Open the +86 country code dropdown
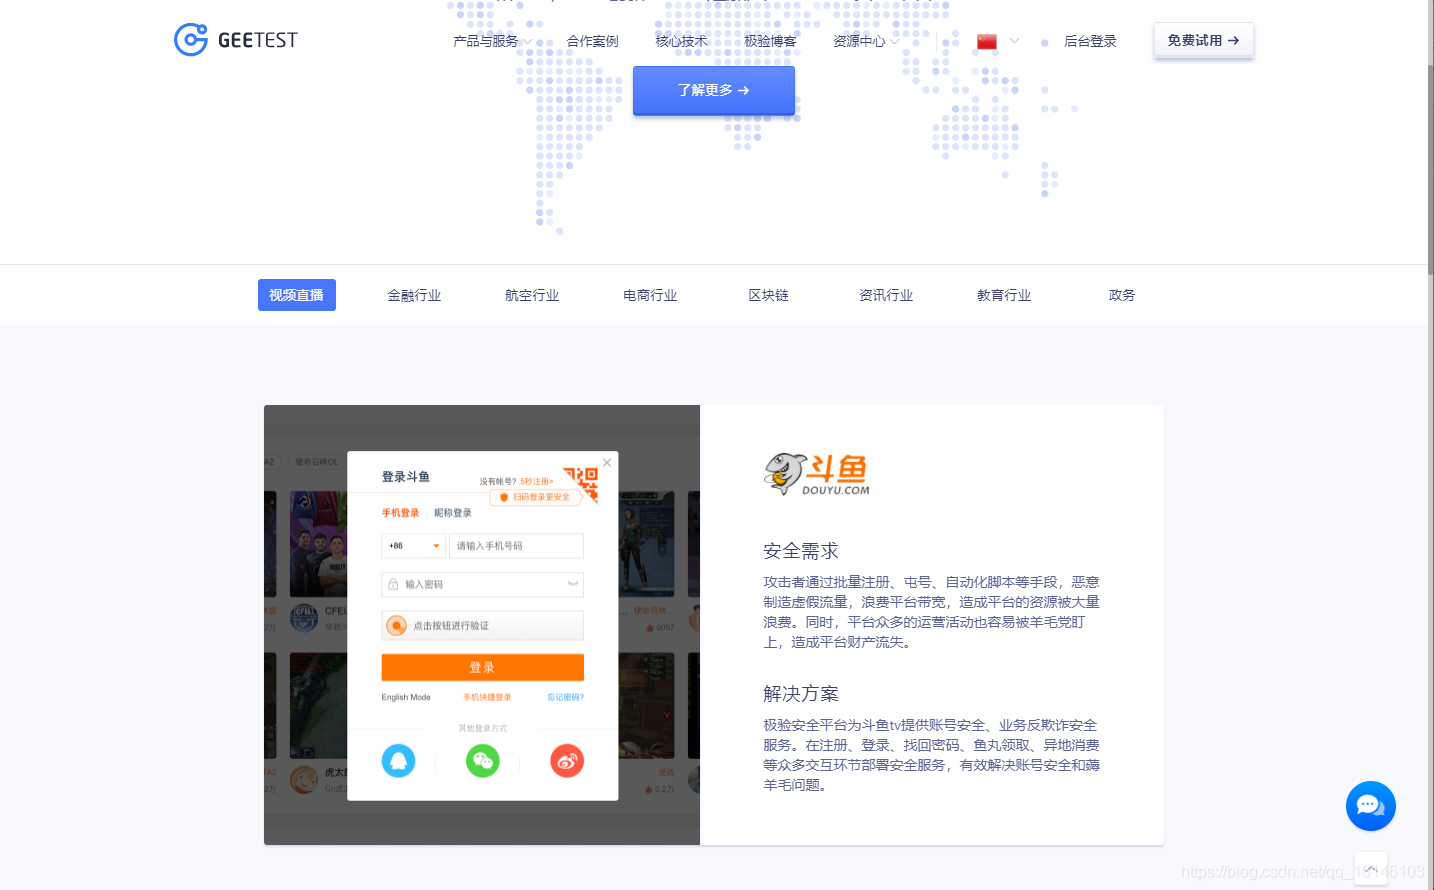 click(413, 546)
